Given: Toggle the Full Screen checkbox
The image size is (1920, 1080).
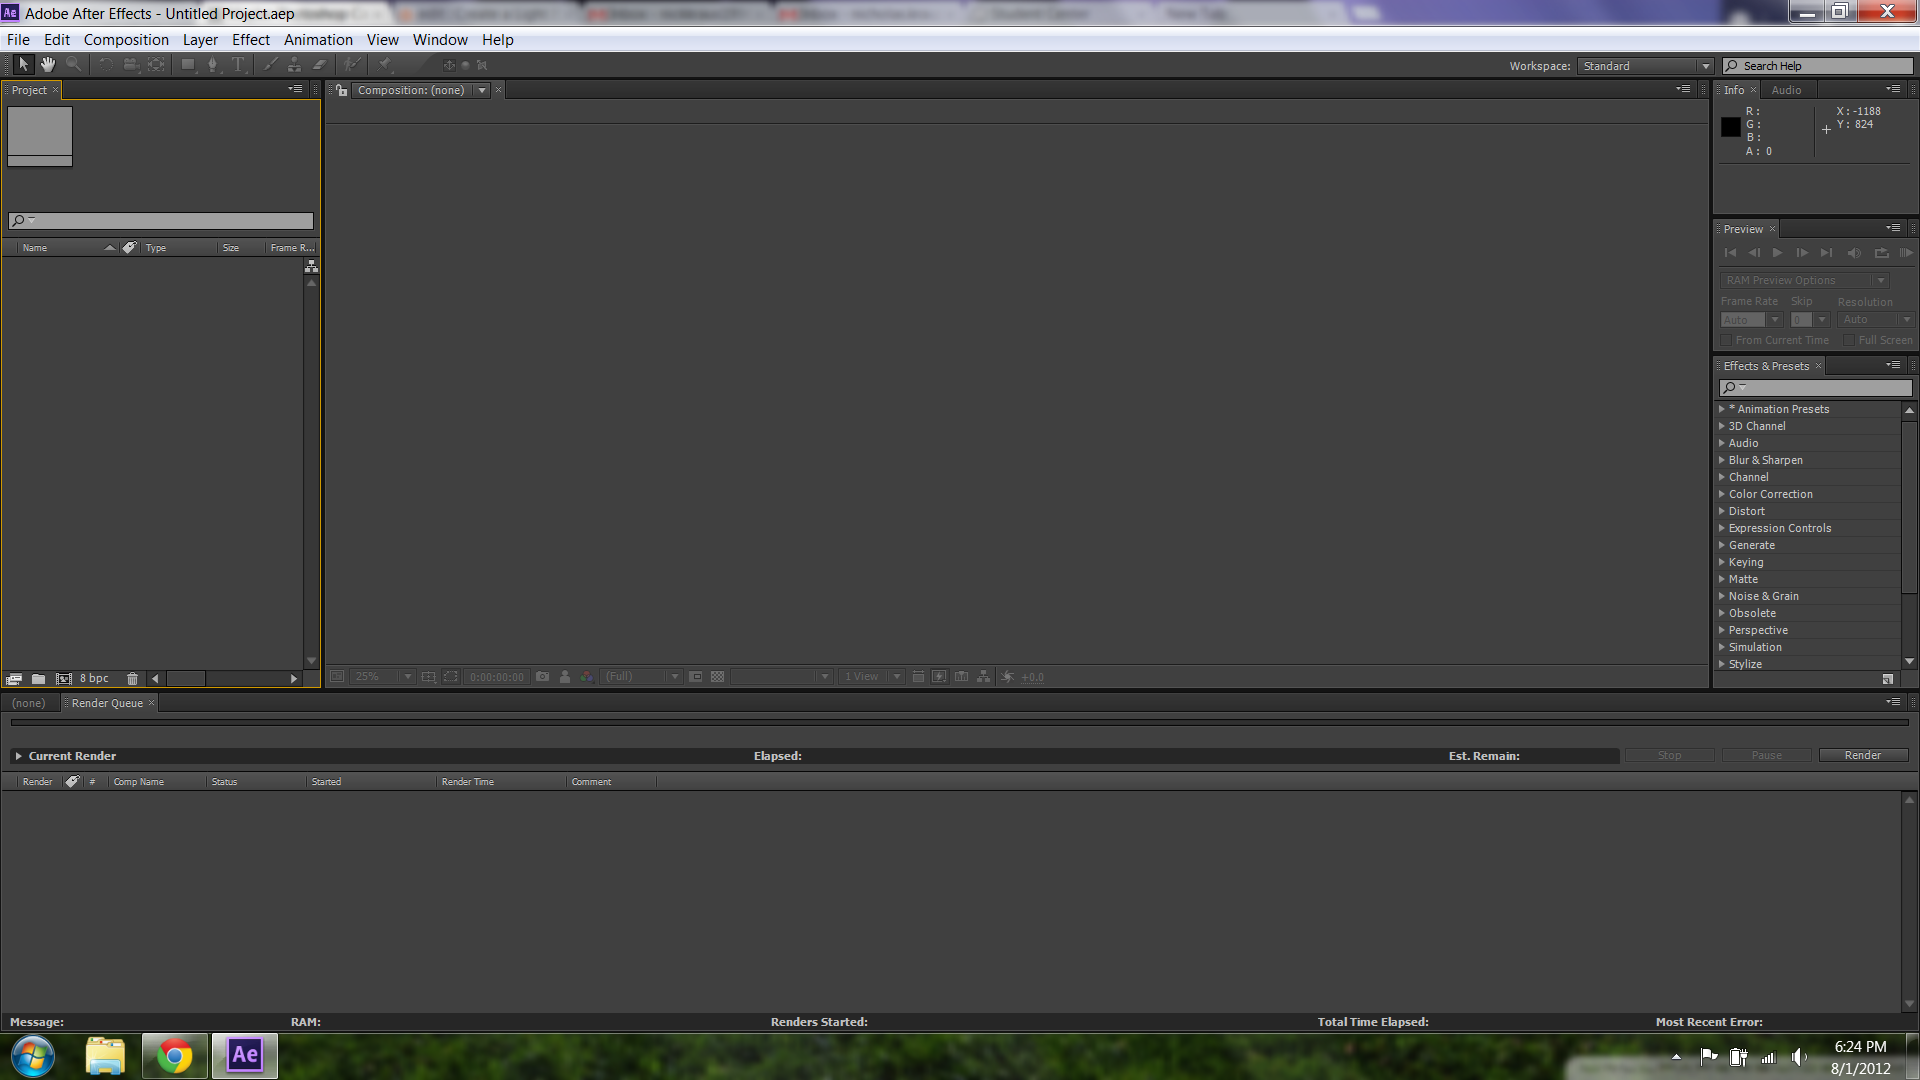Looking at the screenshot, I should click(1849, 341).
